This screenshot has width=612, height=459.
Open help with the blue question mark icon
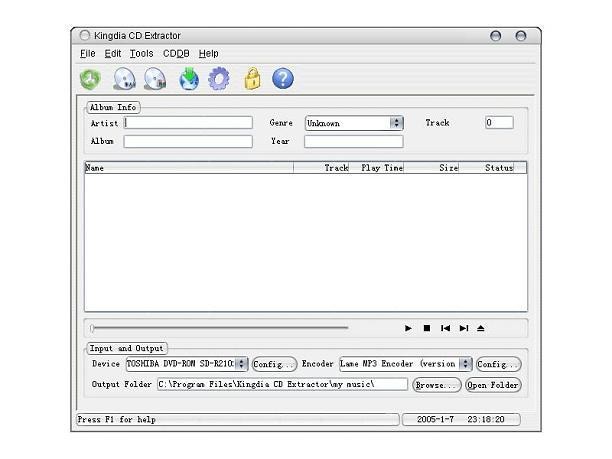tap(283, 79)
